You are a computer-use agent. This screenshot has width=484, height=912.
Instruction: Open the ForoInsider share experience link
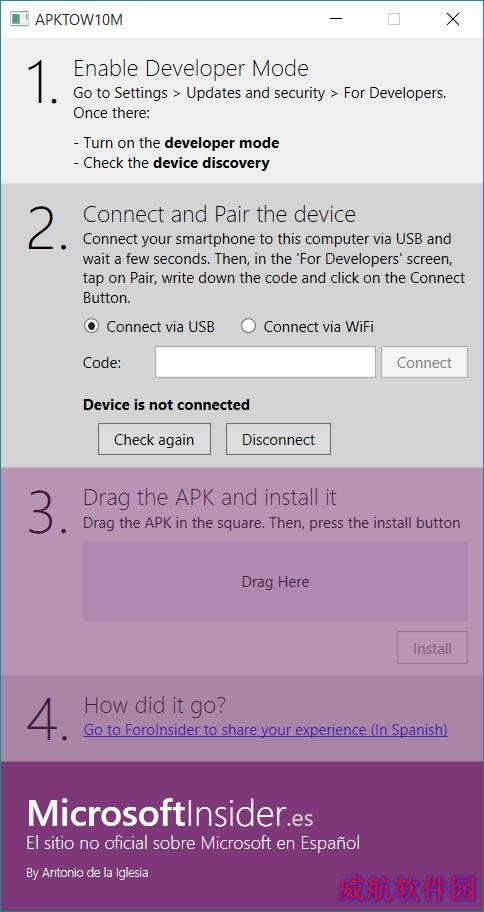(x=266, y=729)
